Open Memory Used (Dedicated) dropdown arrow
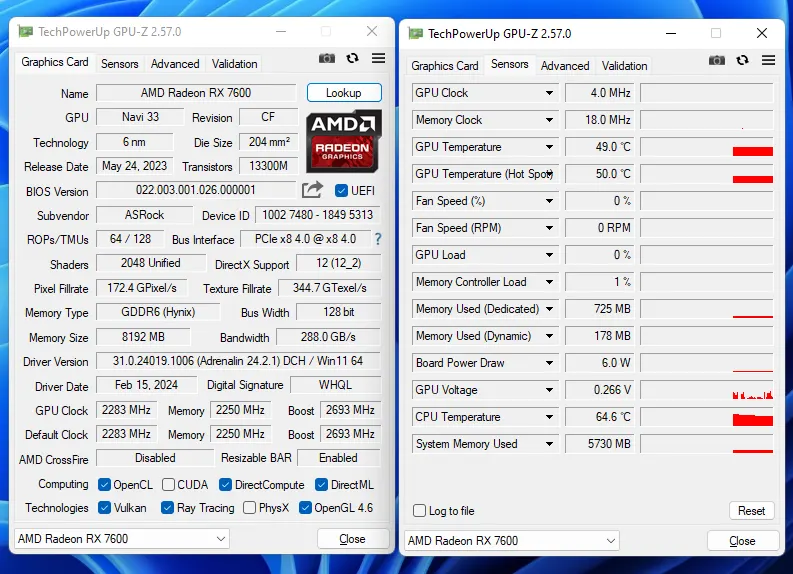 pyautogui.click(x=549, y=309)
